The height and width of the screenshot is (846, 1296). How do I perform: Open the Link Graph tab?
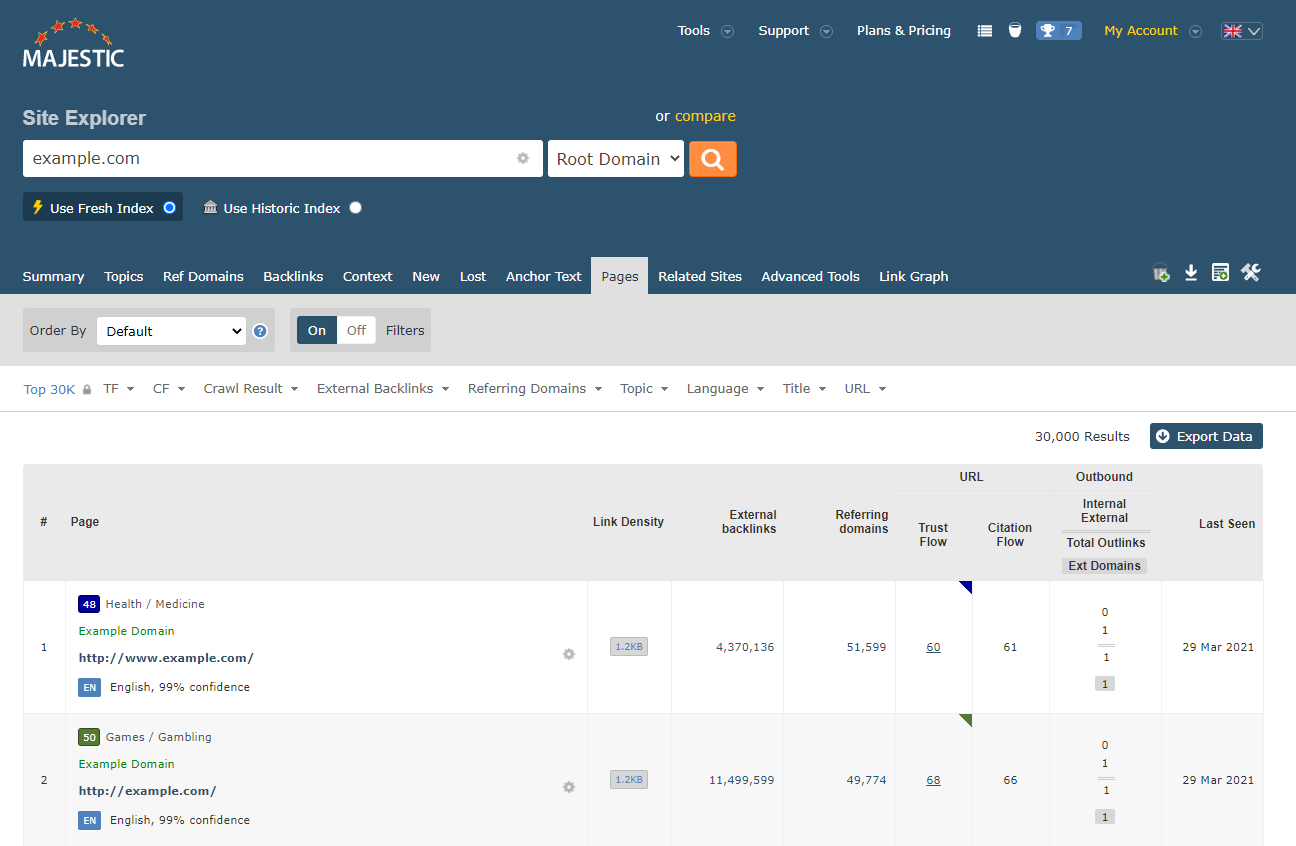[914, 276]
